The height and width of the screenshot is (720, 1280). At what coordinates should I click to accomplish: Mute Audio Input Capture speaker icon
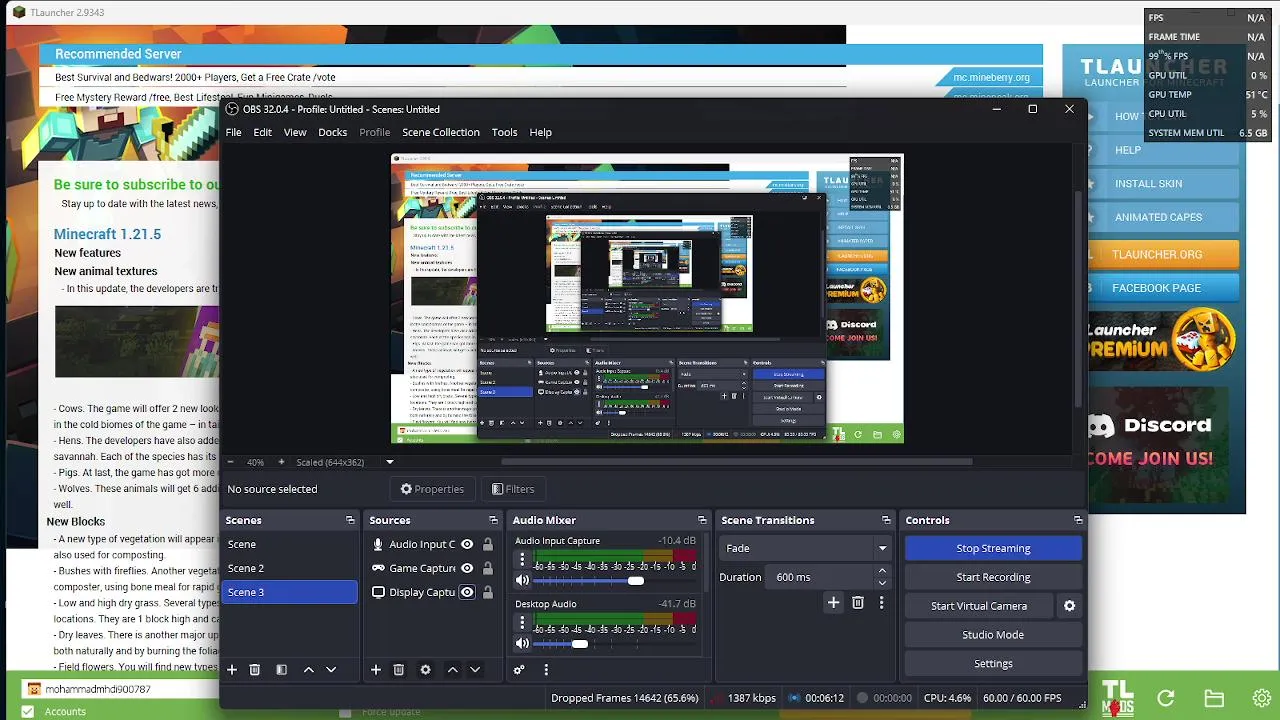pos(522,580)
